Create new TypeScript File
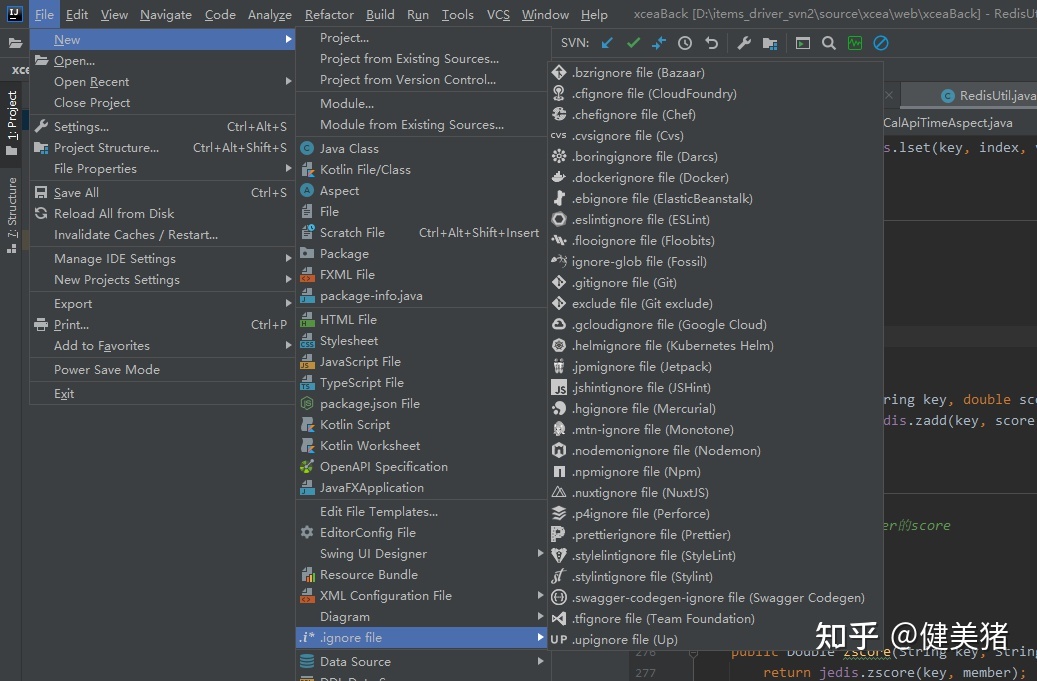1037x681 pixels. click(421, 383)
